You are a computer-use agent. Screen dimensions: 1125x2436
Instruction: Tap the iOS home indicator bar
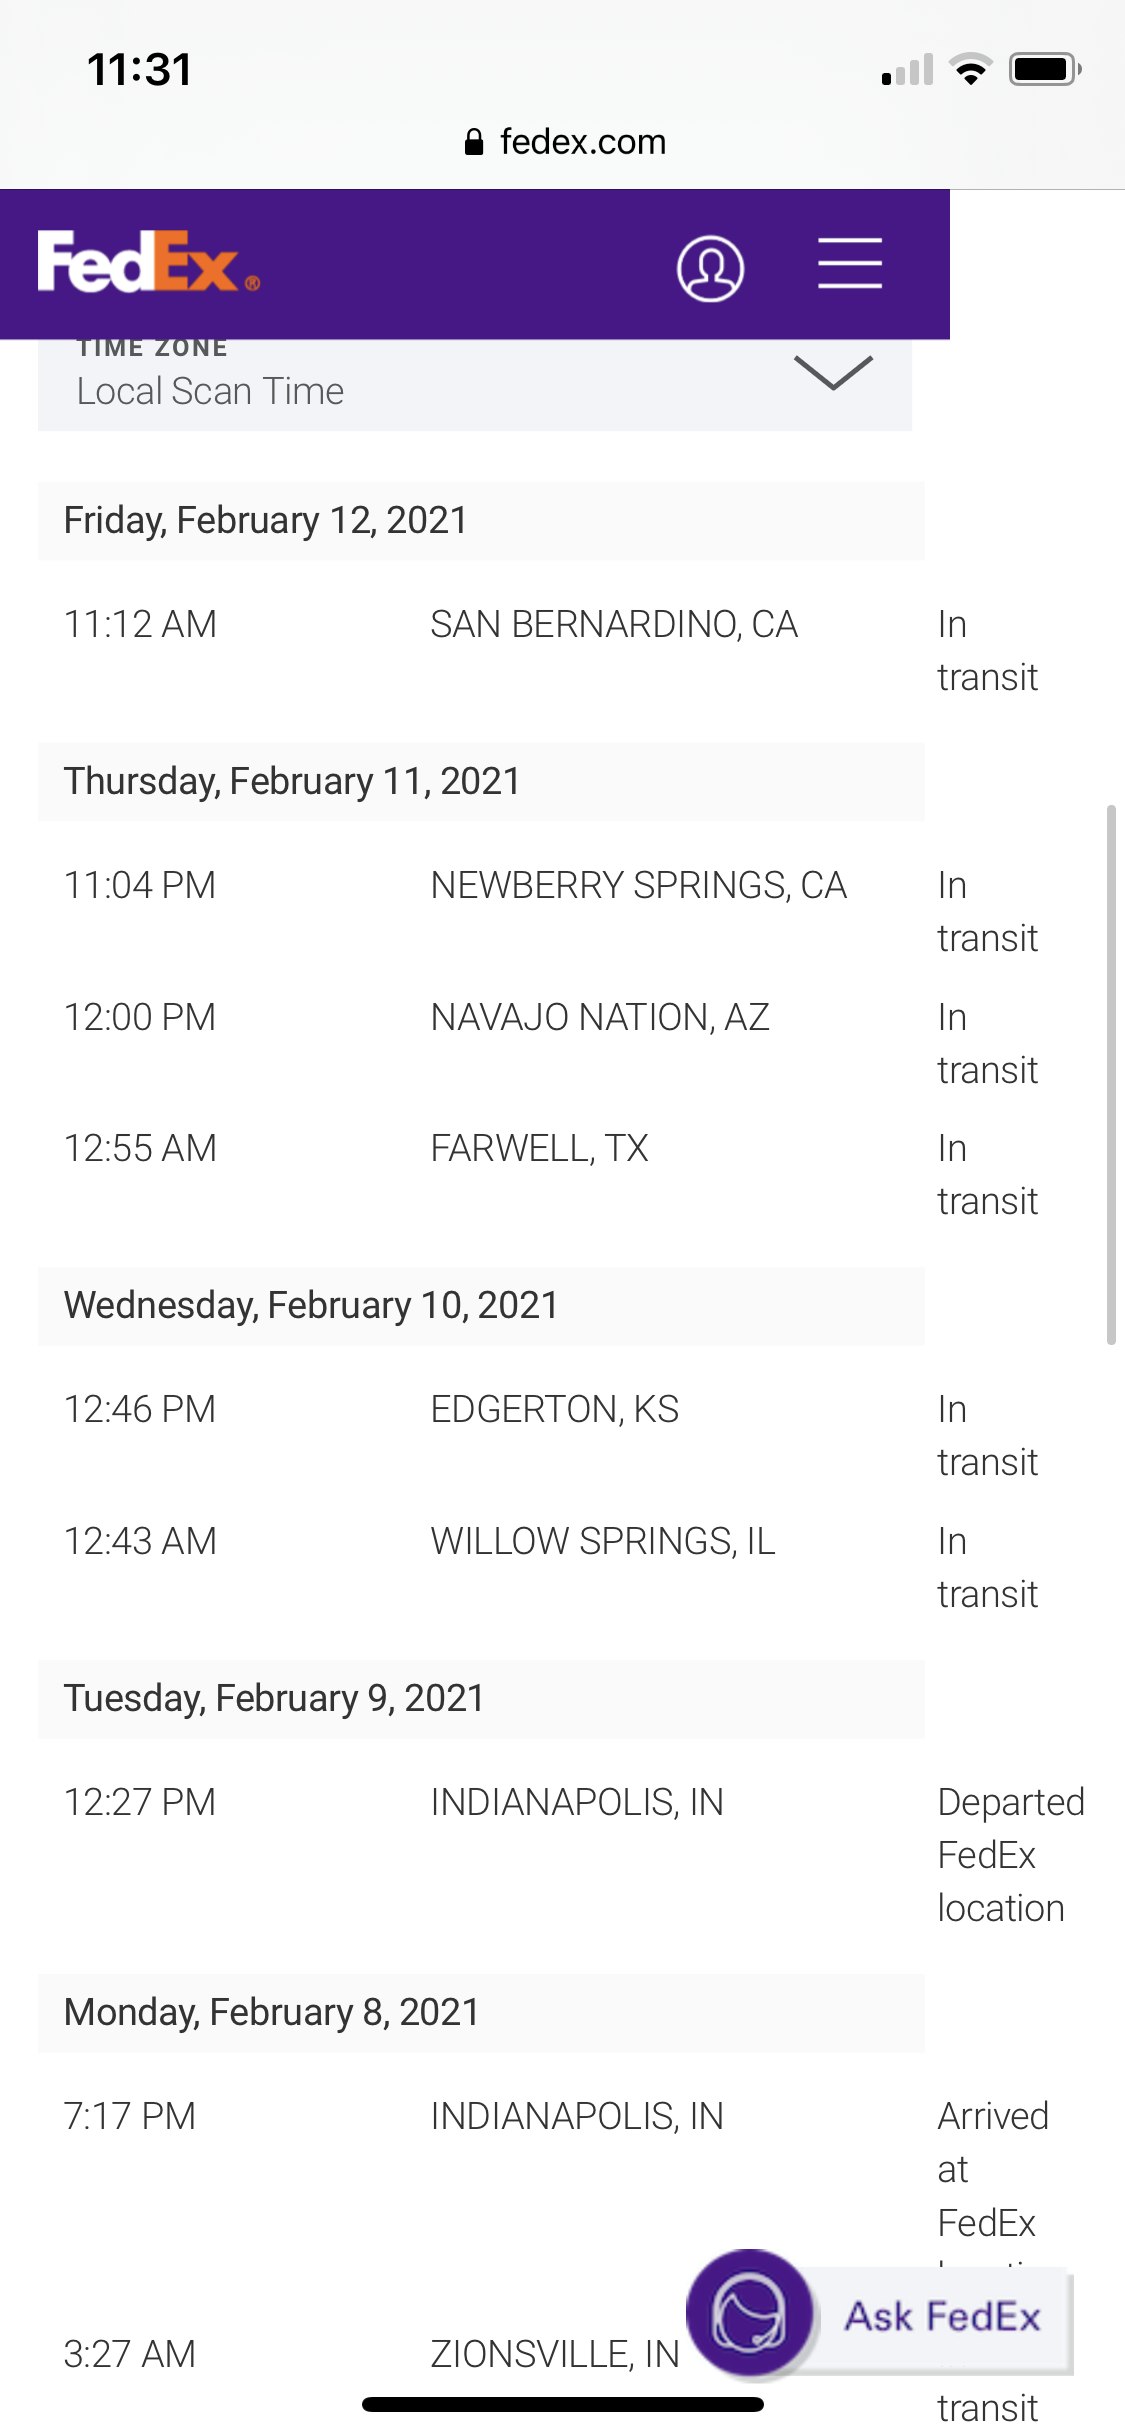coord(562,2405)
